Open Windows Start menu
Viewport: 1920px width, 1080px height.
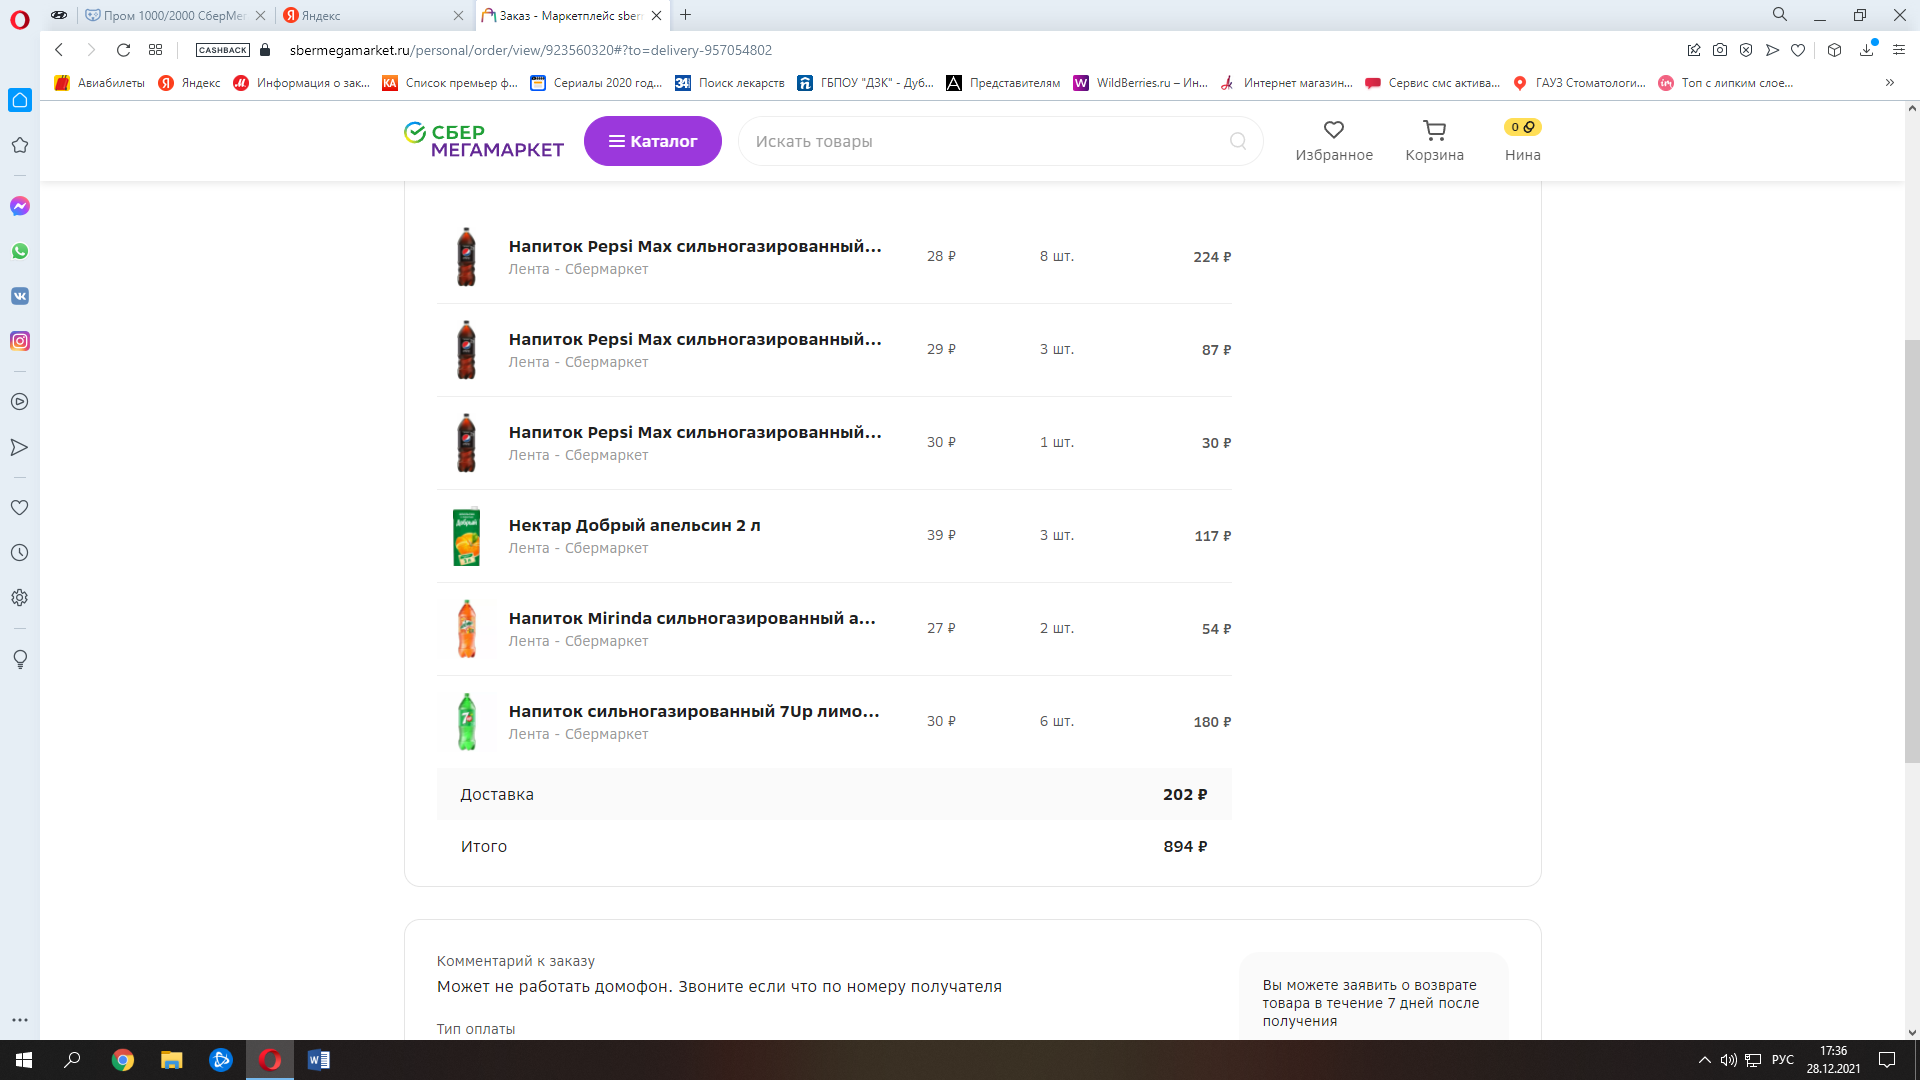(x=24, y=1060)
